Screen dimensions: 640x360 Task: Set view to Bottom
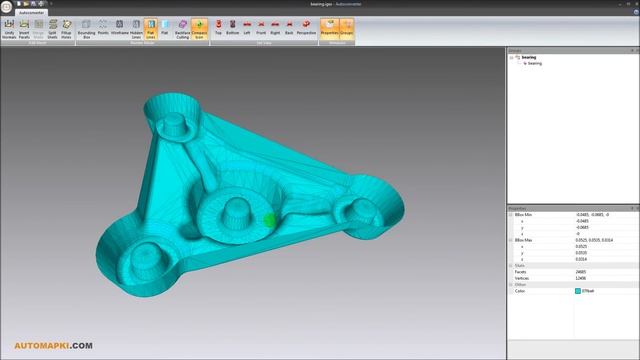click(232, 27)
